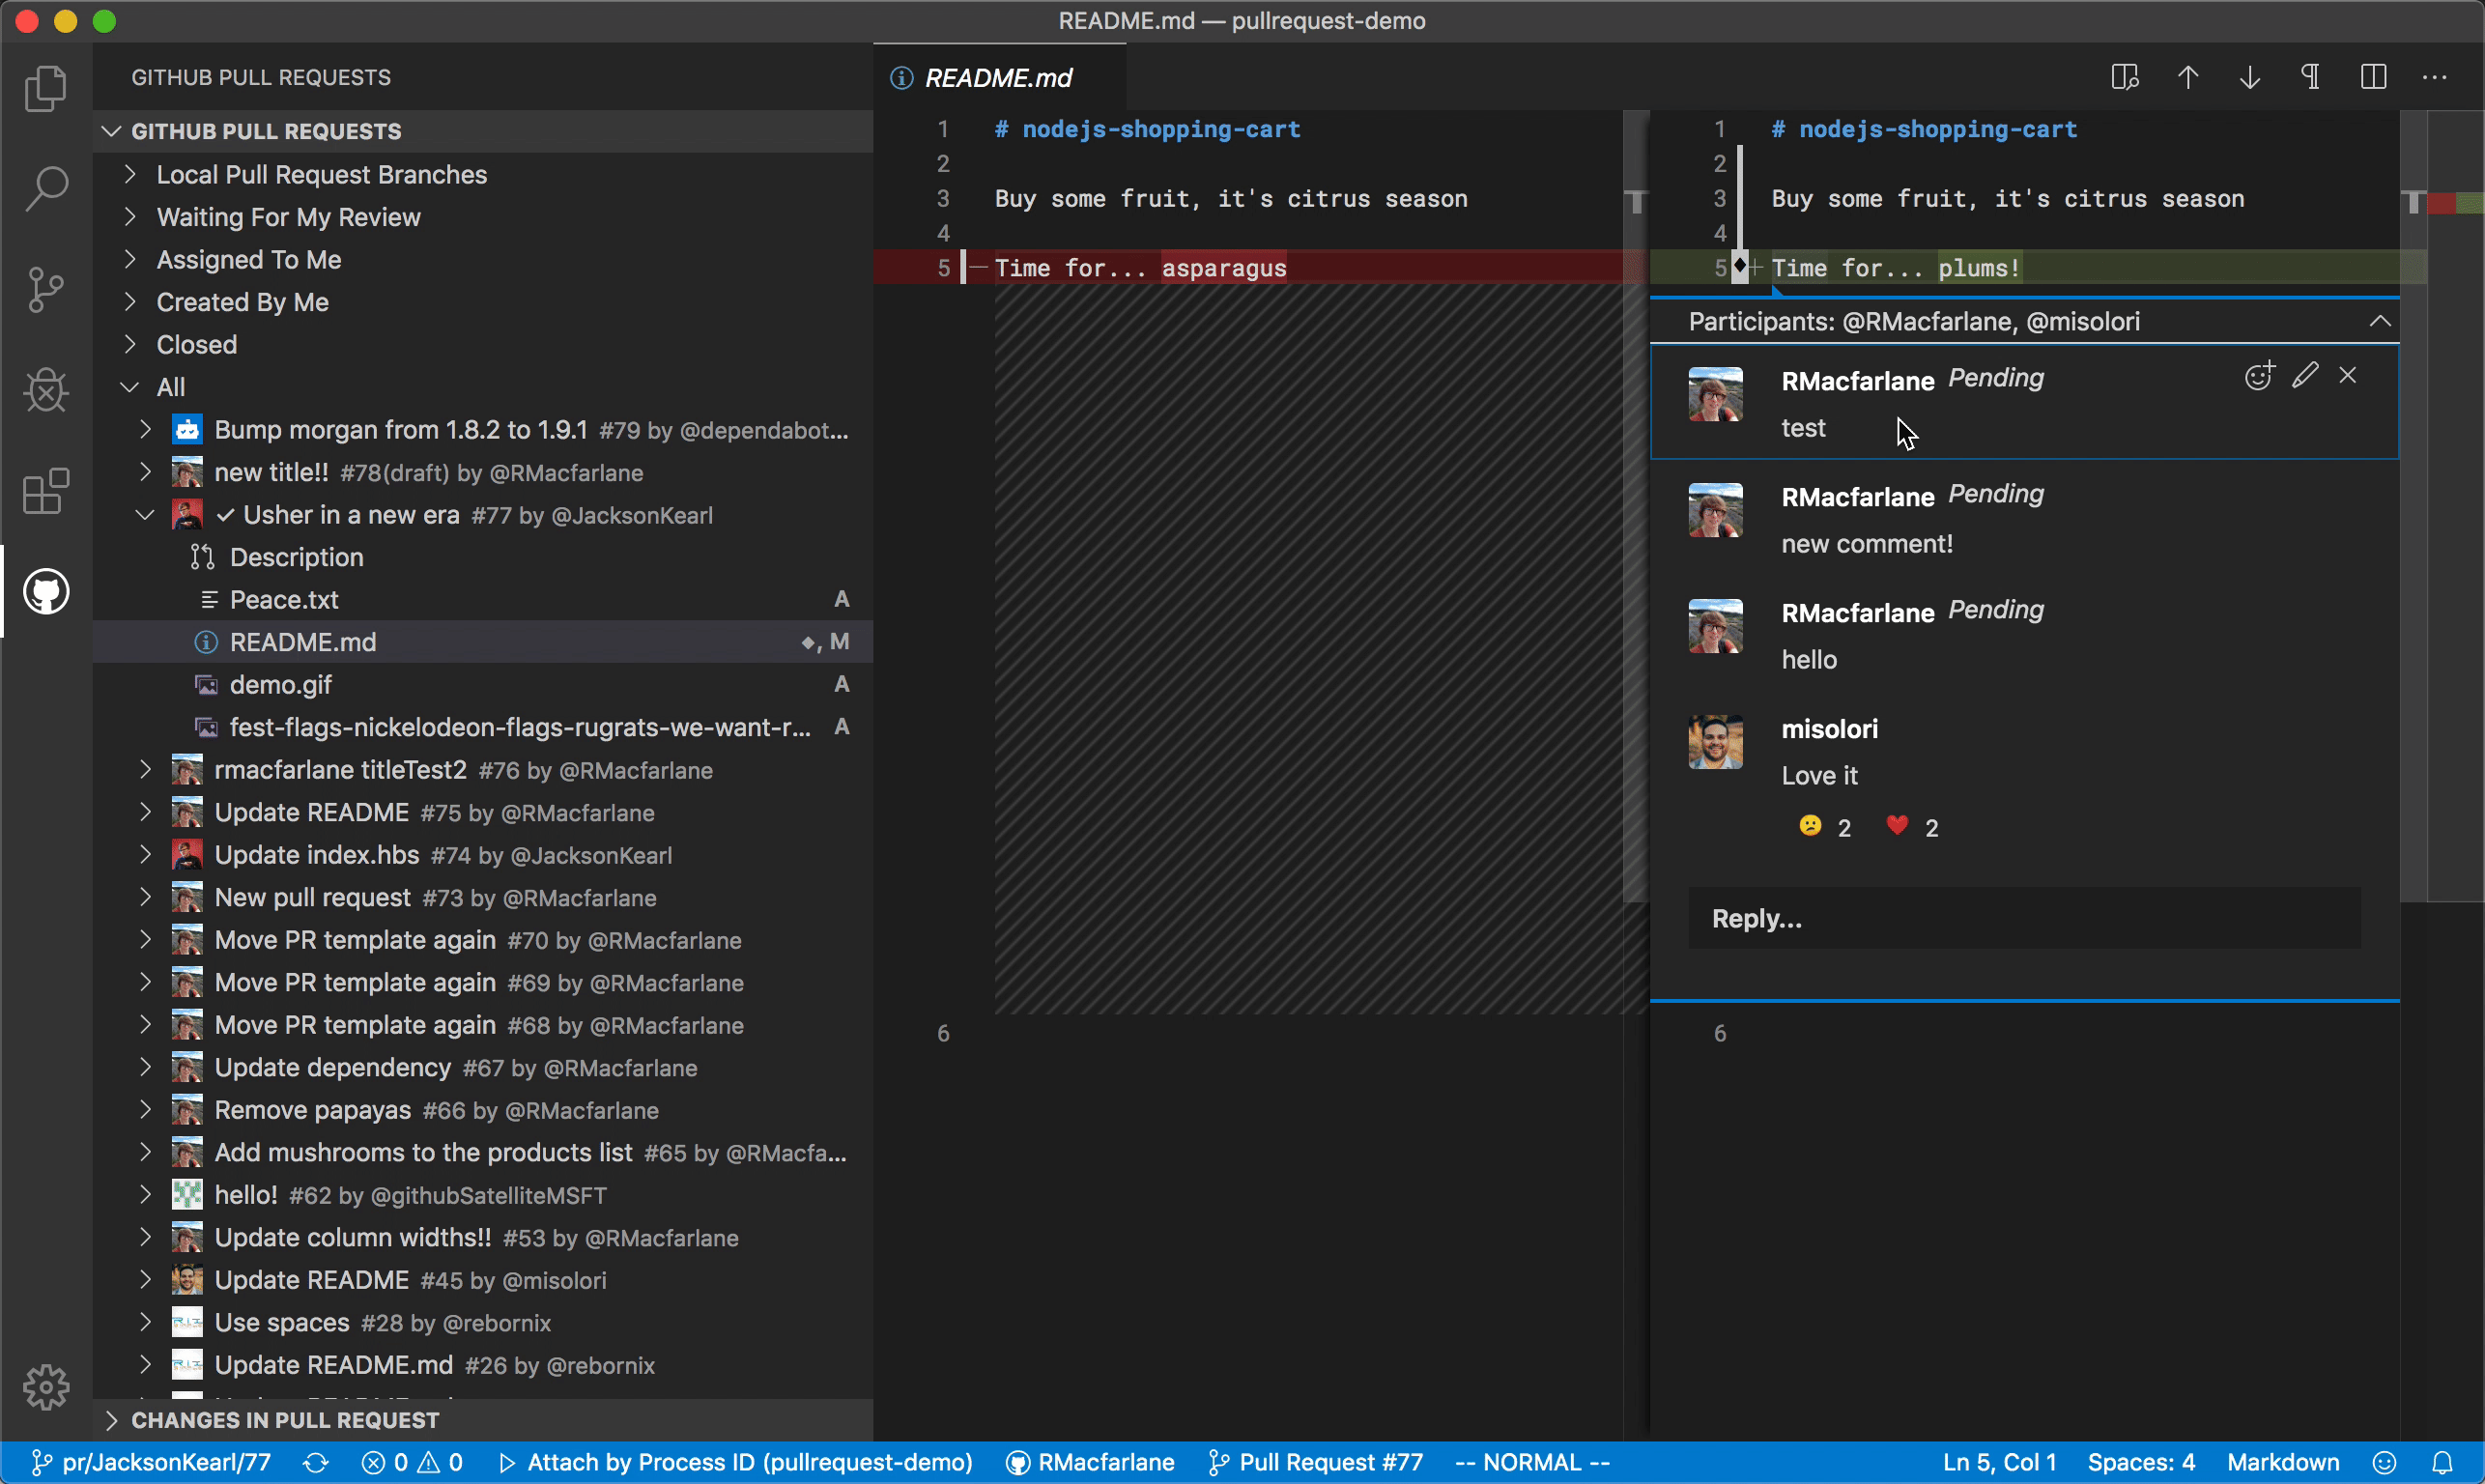
Task: Click Pull Request #77 in status bar
Action: tap(1315, 1462)
